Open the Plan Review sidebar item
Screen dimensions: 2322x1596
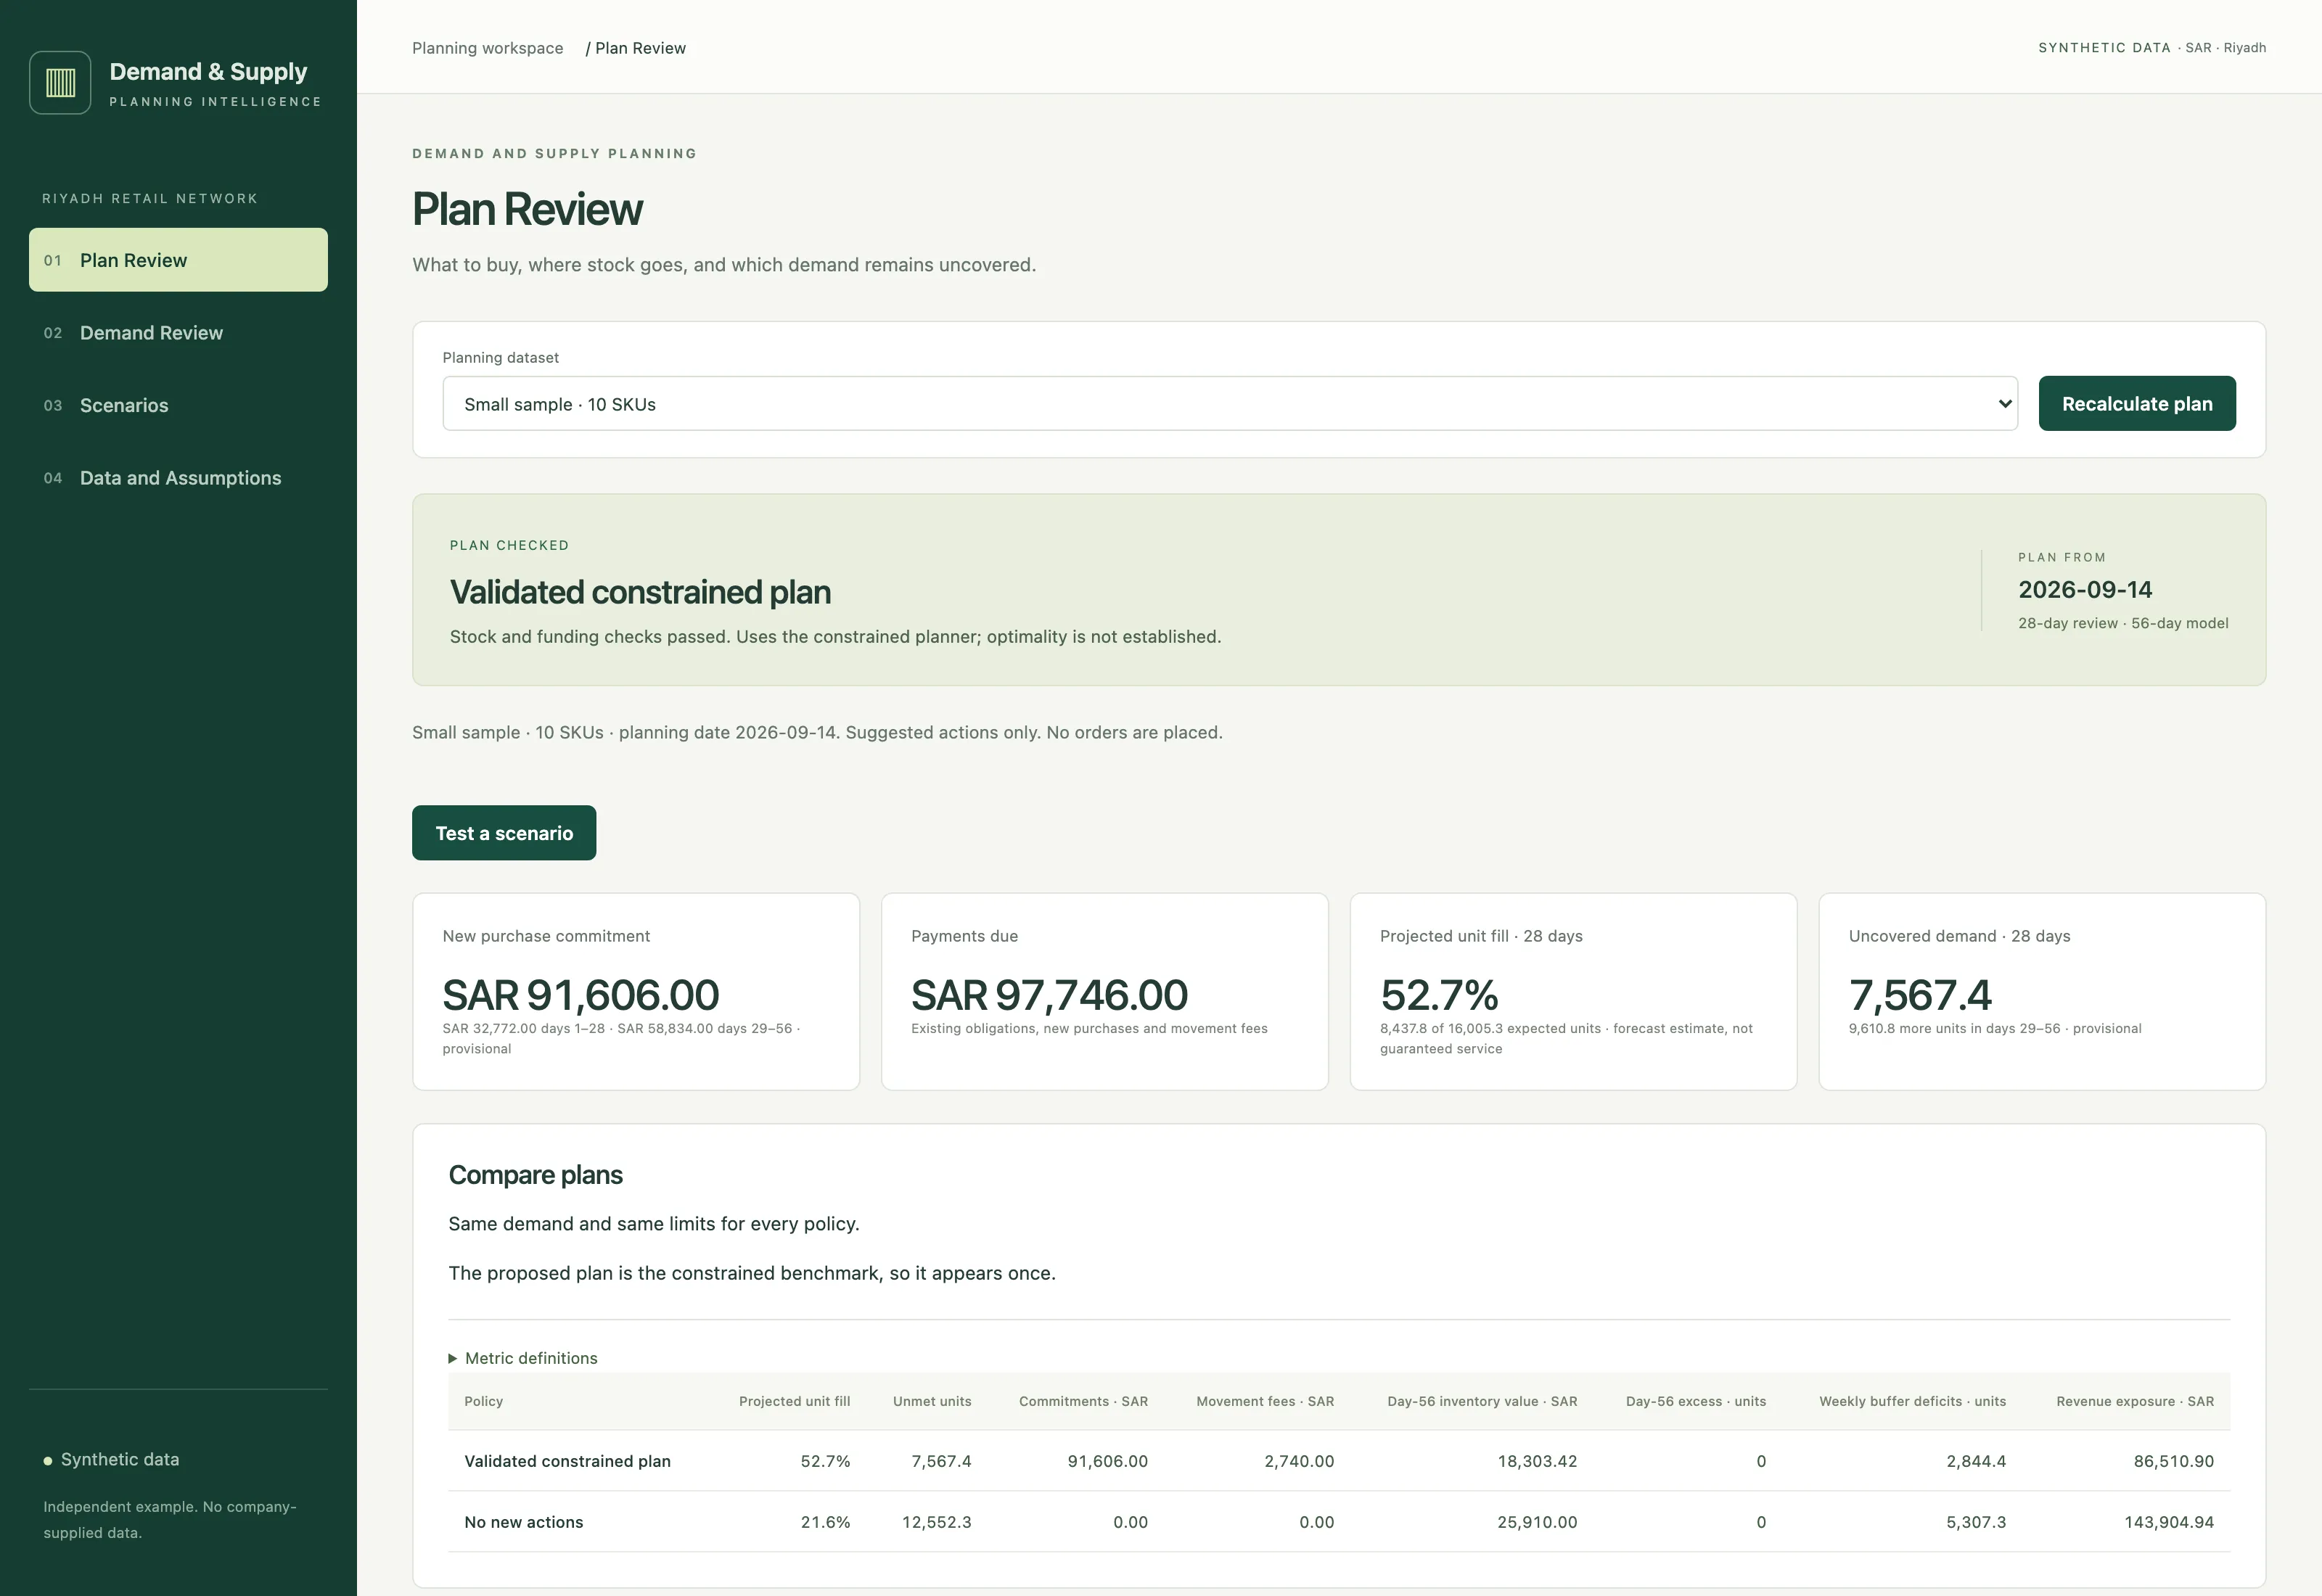[178, 260]
